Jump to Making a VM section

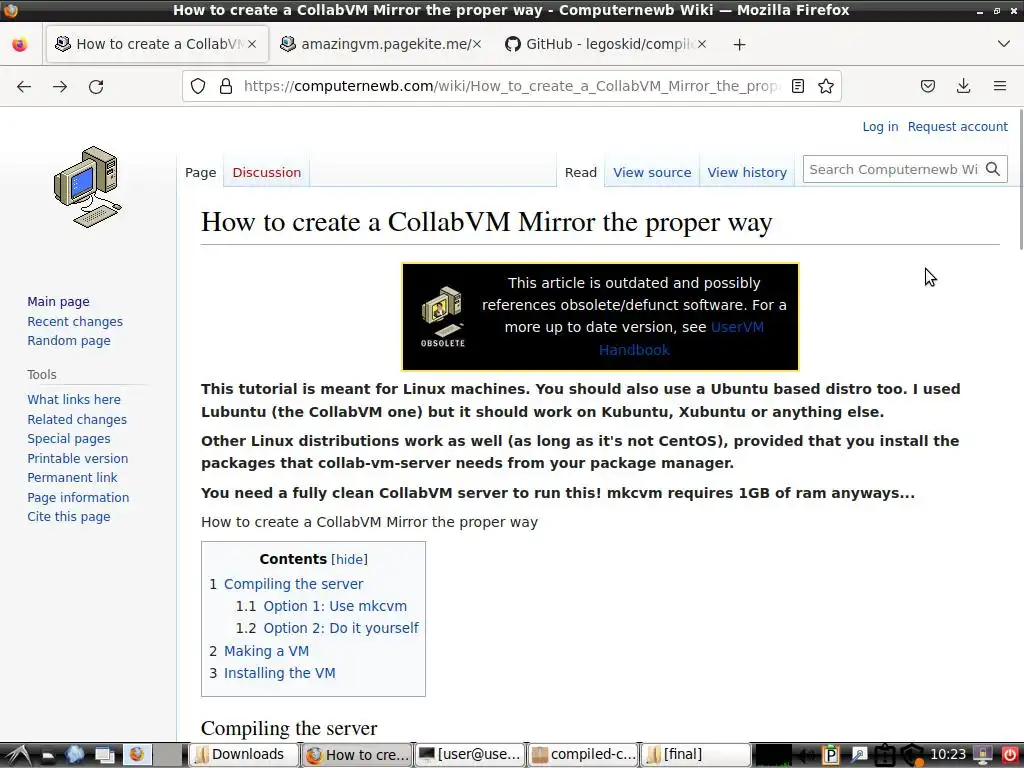point(266,651)
